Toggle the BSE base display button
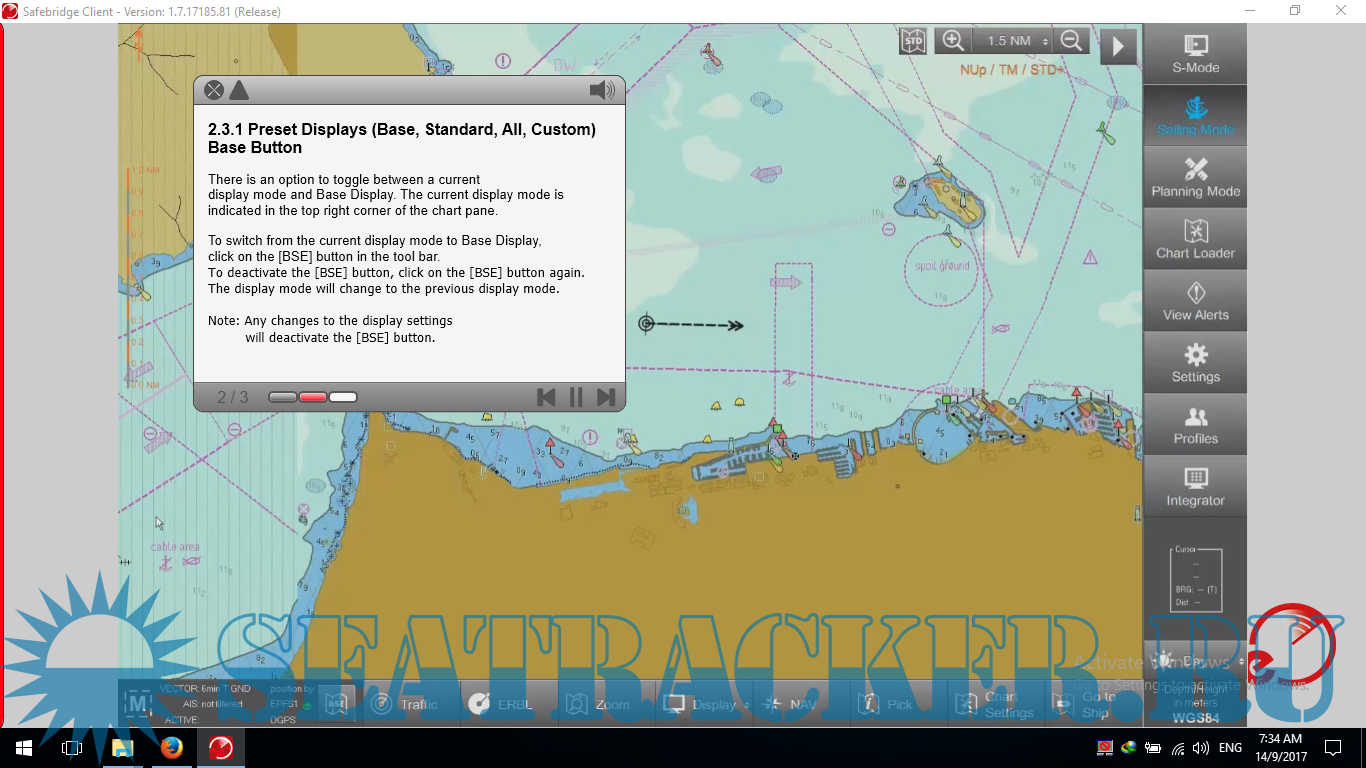This screenshot has height=768, width=1366. point(337,704)
